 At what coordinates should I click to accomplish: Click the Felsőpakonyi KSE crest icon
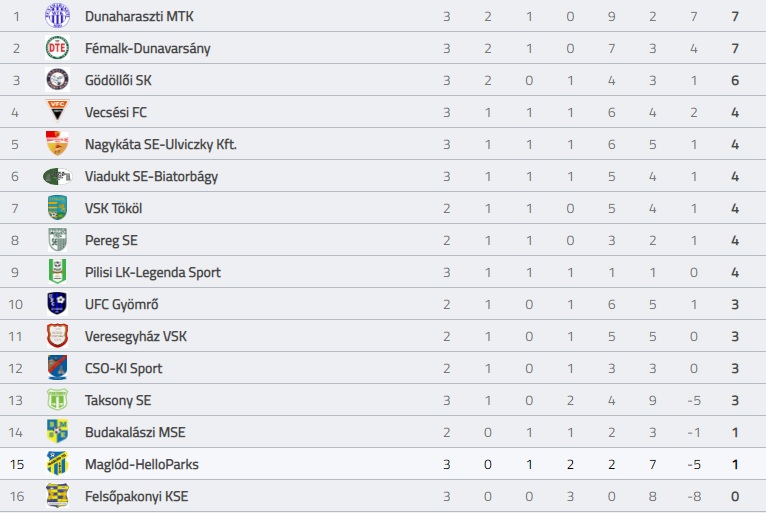(x=57, y=495)
